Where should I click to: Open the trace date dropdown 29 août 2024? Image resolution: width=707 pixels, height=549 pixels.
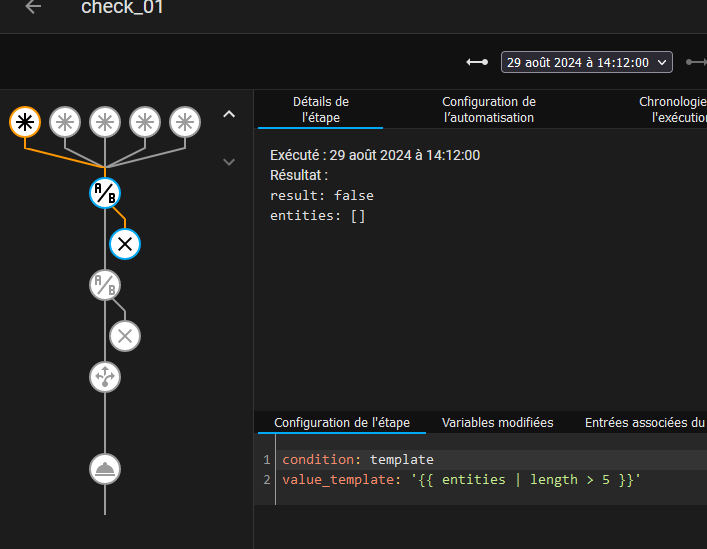[x=587, y=62]
